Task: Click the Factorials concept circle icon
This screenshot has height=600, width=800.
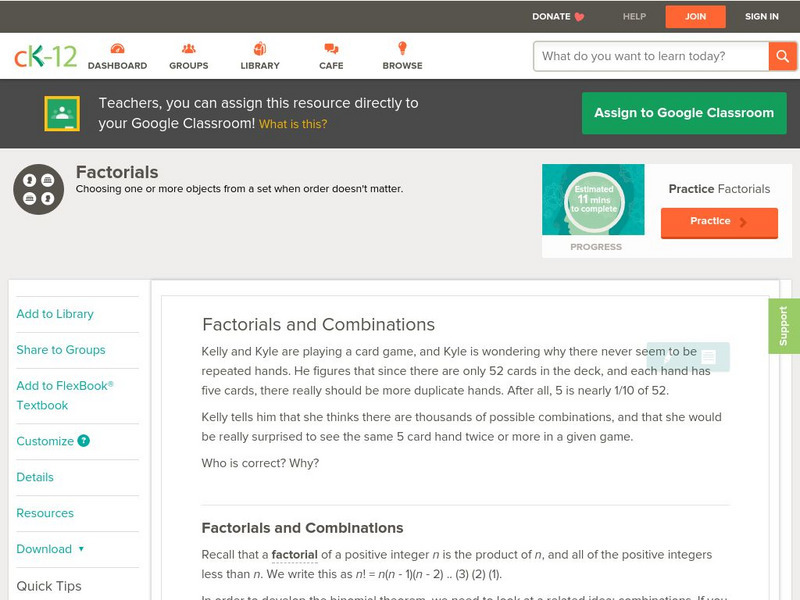Action: coord(38,189)
